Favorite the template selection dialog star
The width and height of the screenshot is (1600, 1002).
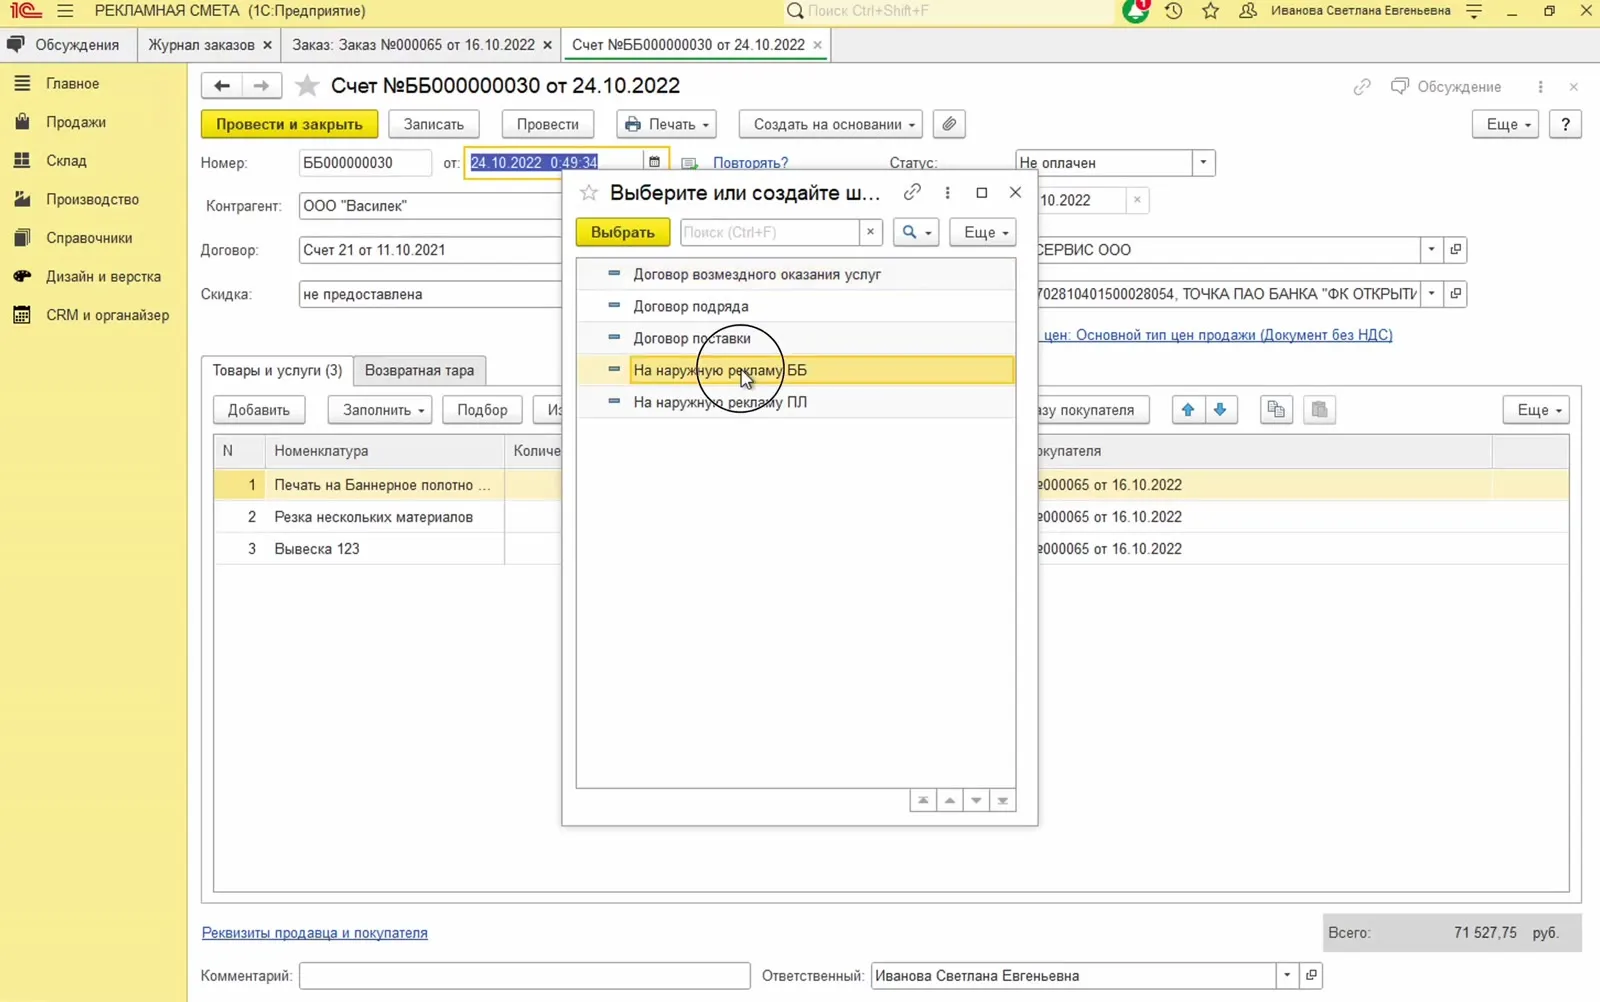589,193
